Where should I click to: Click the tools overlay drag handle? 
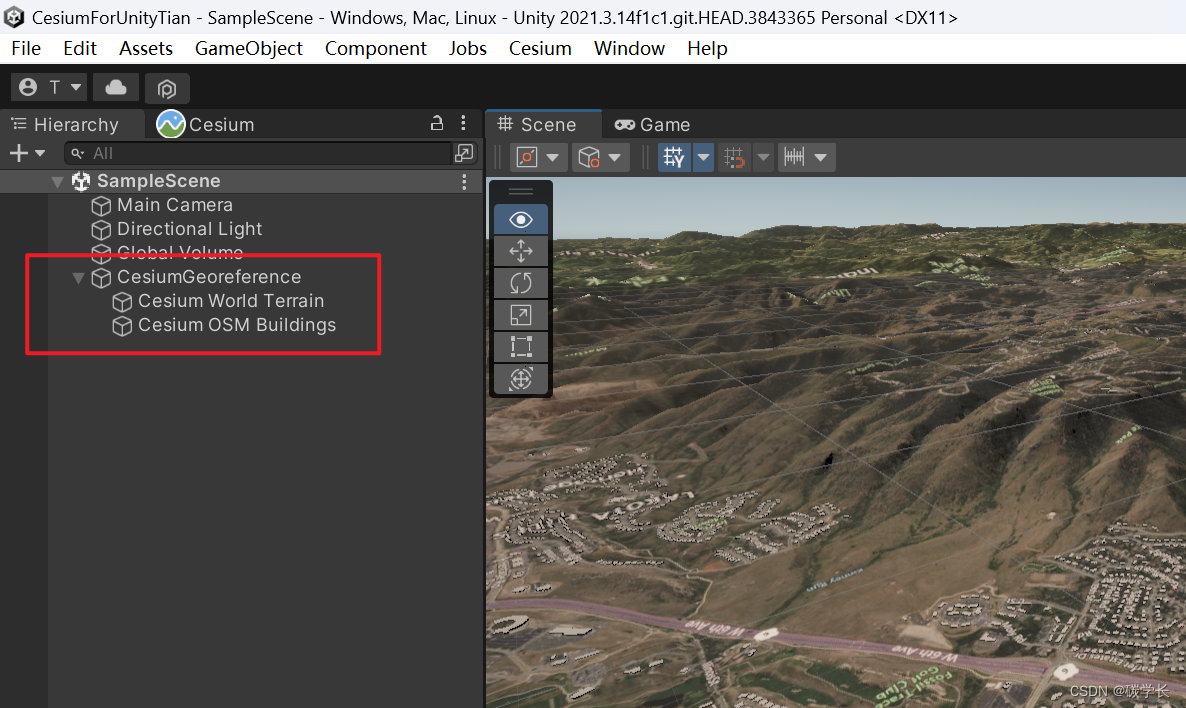[x=520, y=191]
